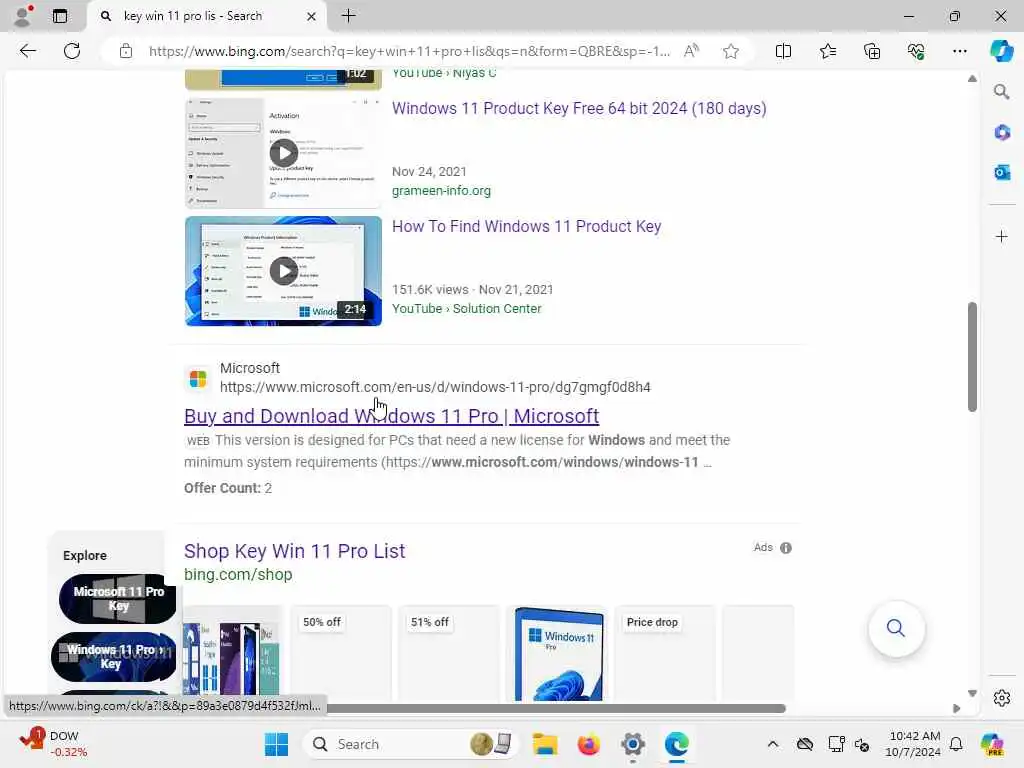1024x768 pixels.
Task: Play the How To Find Product Key video
Action: pyautogui.click(x=283, y=271)
